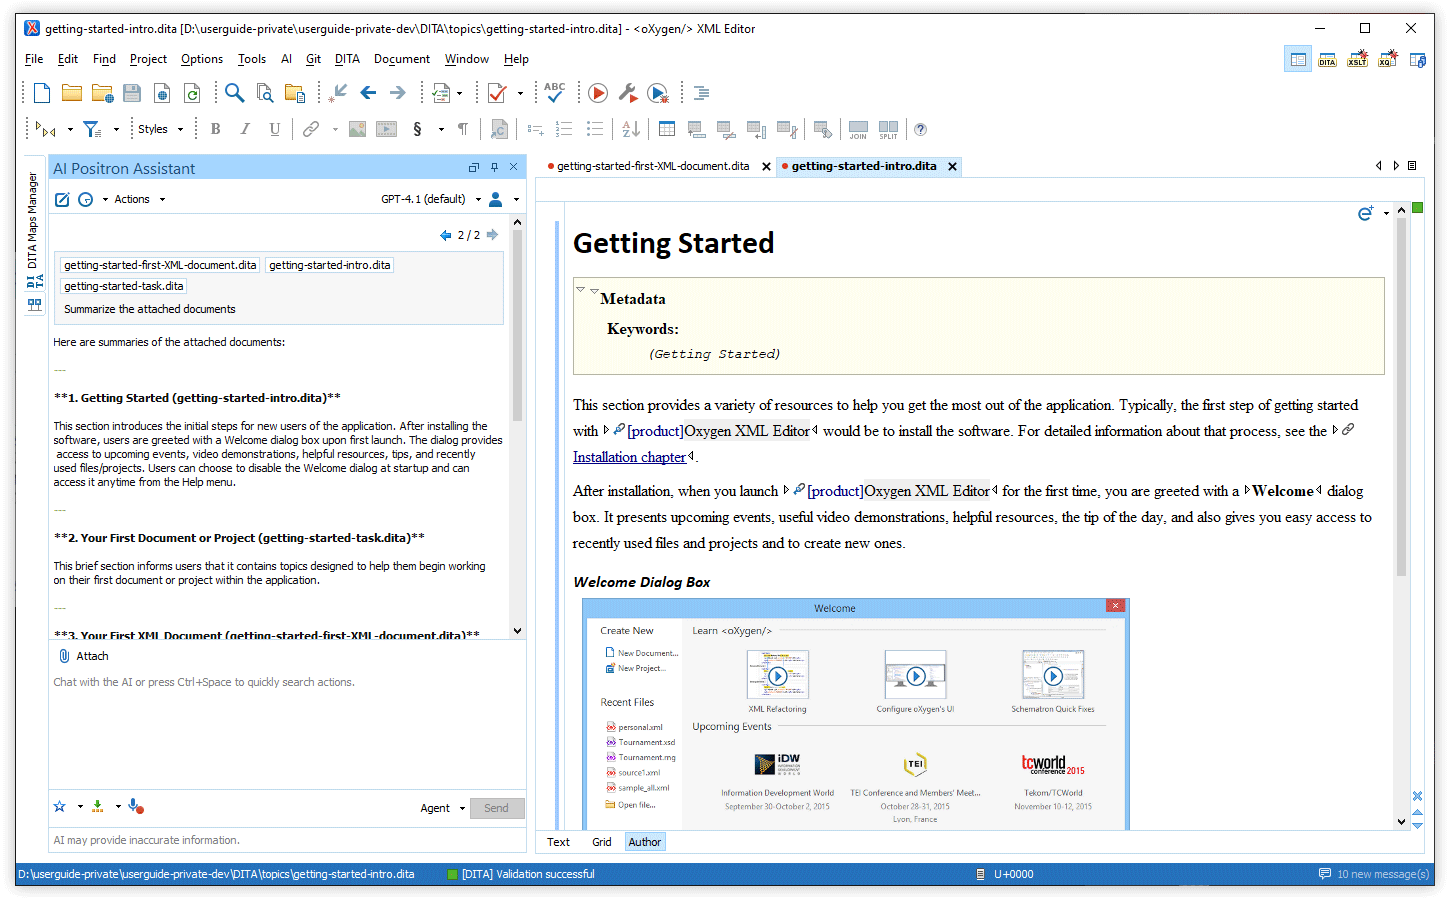Apply Underline formatting

tap(275, 129)
